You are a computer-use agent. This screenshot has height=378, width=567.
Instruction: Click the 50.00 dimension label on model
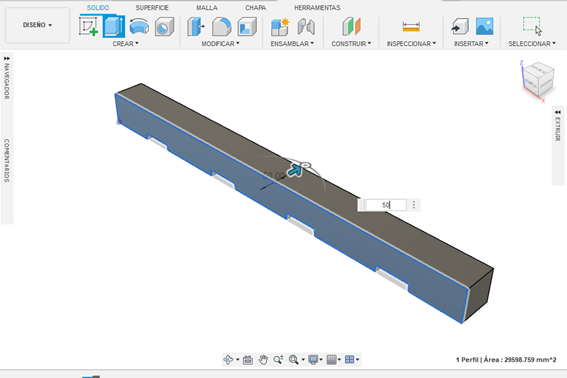273,176
